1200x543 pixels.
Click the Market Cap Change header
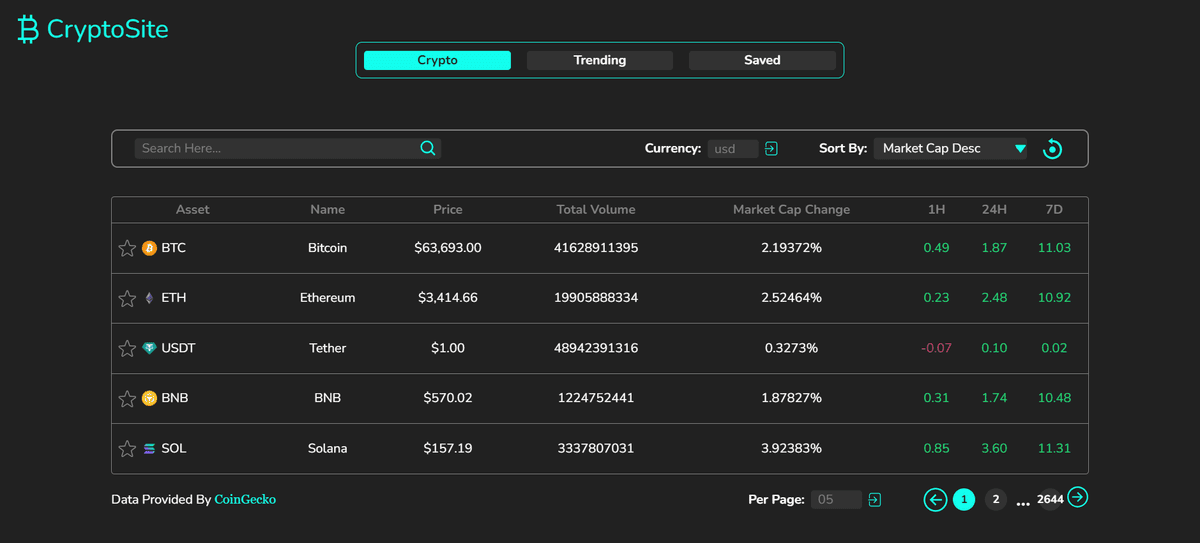coord(791,210)
